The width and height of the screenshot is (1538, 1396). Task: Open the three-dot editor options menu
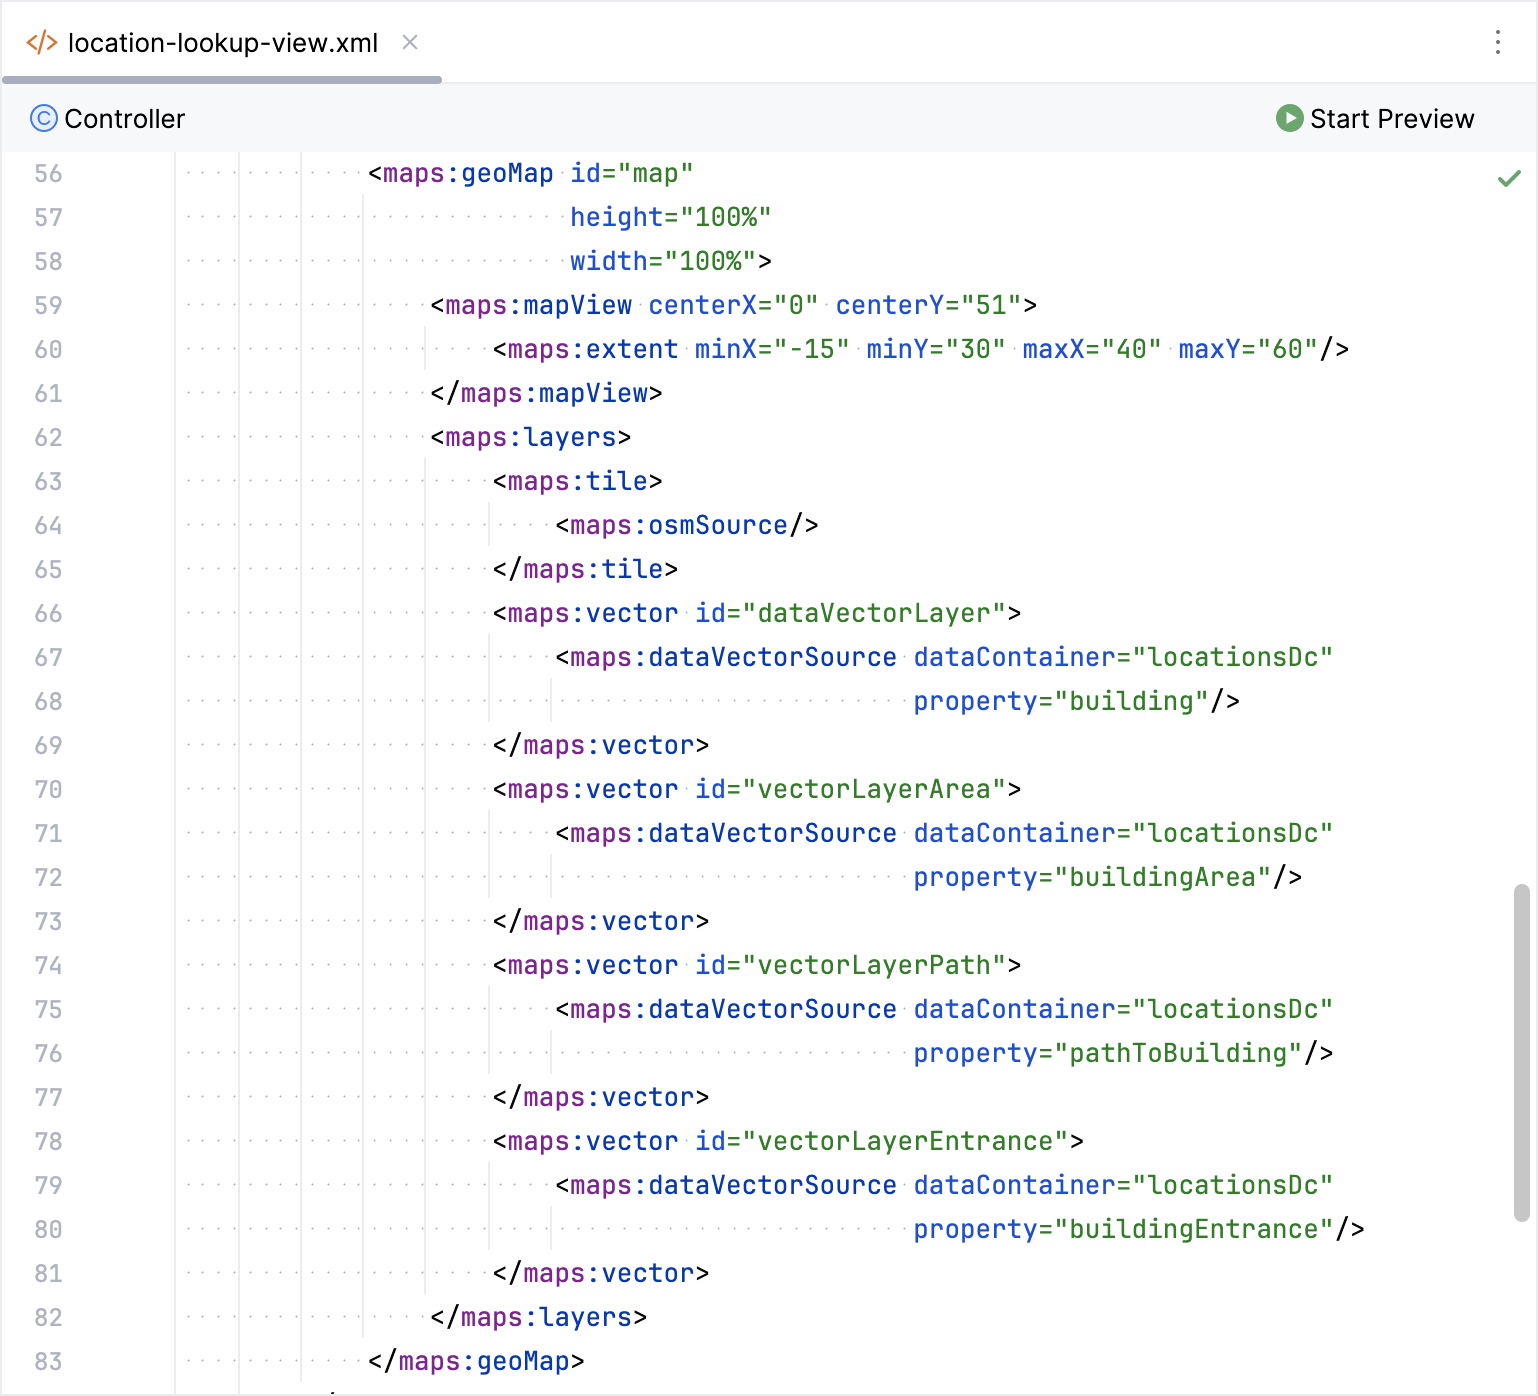point(1497,42)
